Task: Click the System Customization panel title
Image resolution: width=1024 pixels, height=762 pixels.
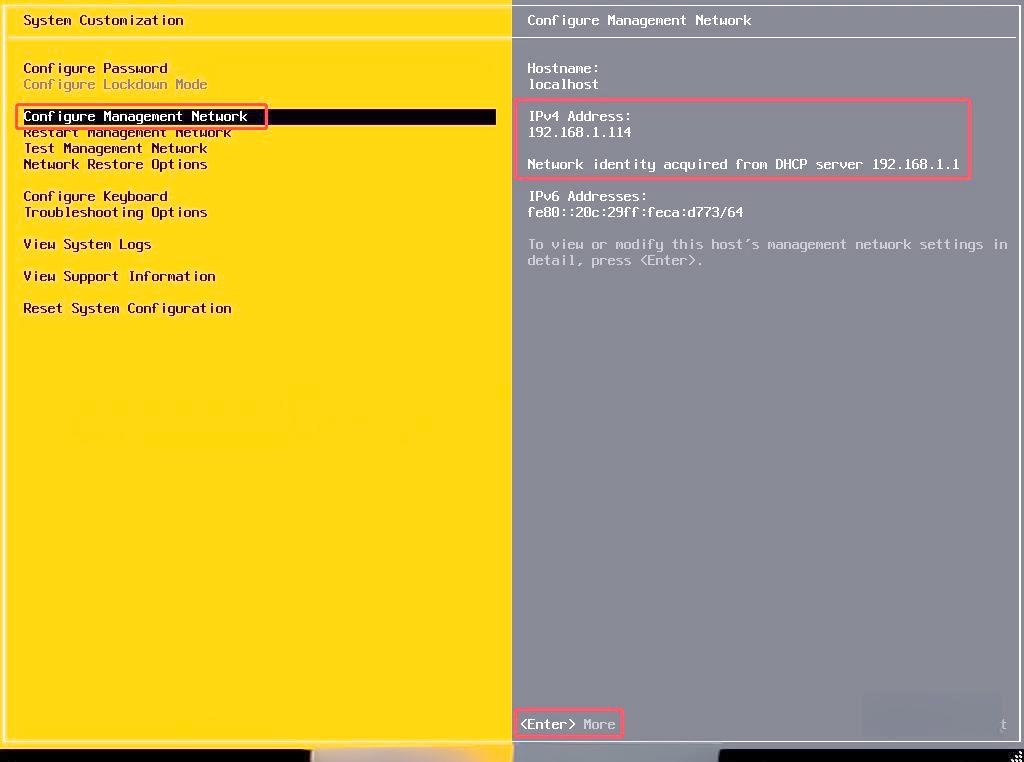Action: (103, 20)
